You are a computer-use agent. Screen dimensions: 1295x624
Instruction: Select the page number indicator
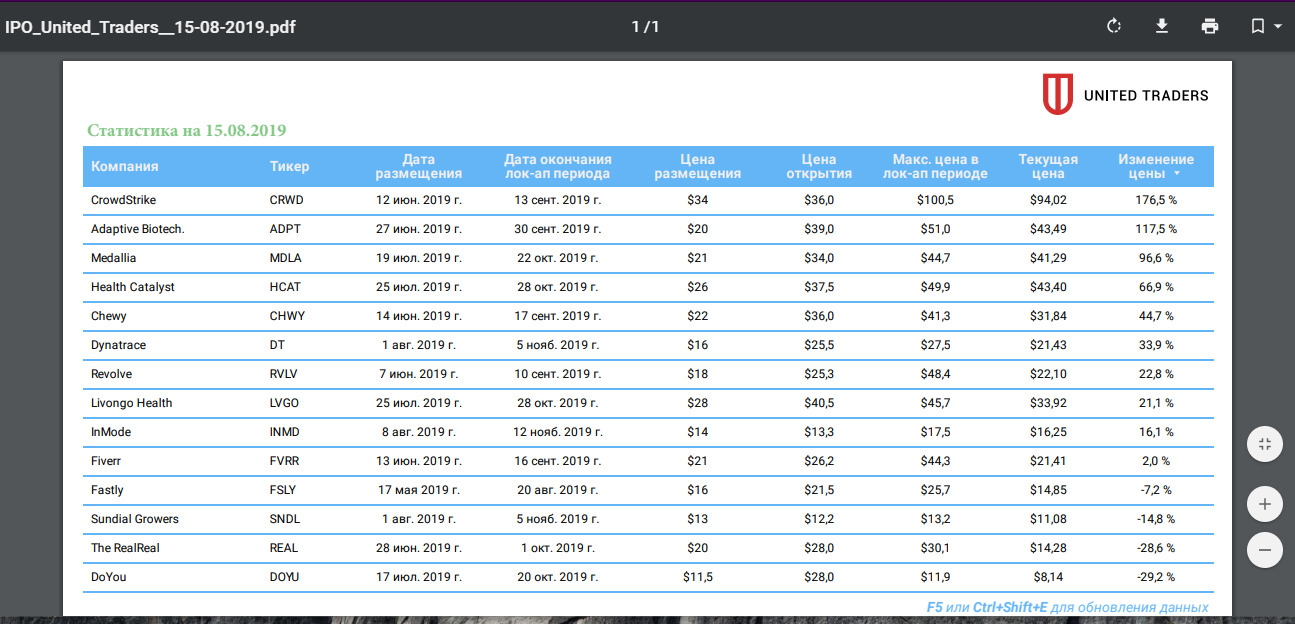point(645,26)
